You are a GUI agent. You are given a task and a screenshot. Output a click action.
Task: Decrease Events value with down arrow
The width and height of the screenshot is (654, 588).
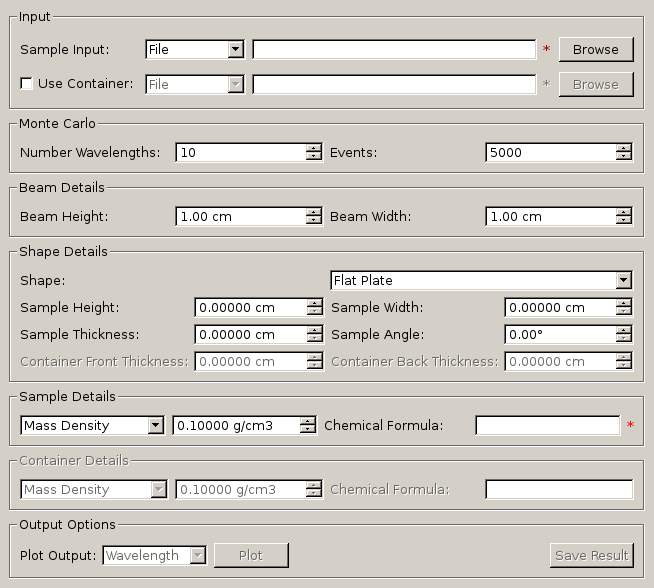click(624, 157)
